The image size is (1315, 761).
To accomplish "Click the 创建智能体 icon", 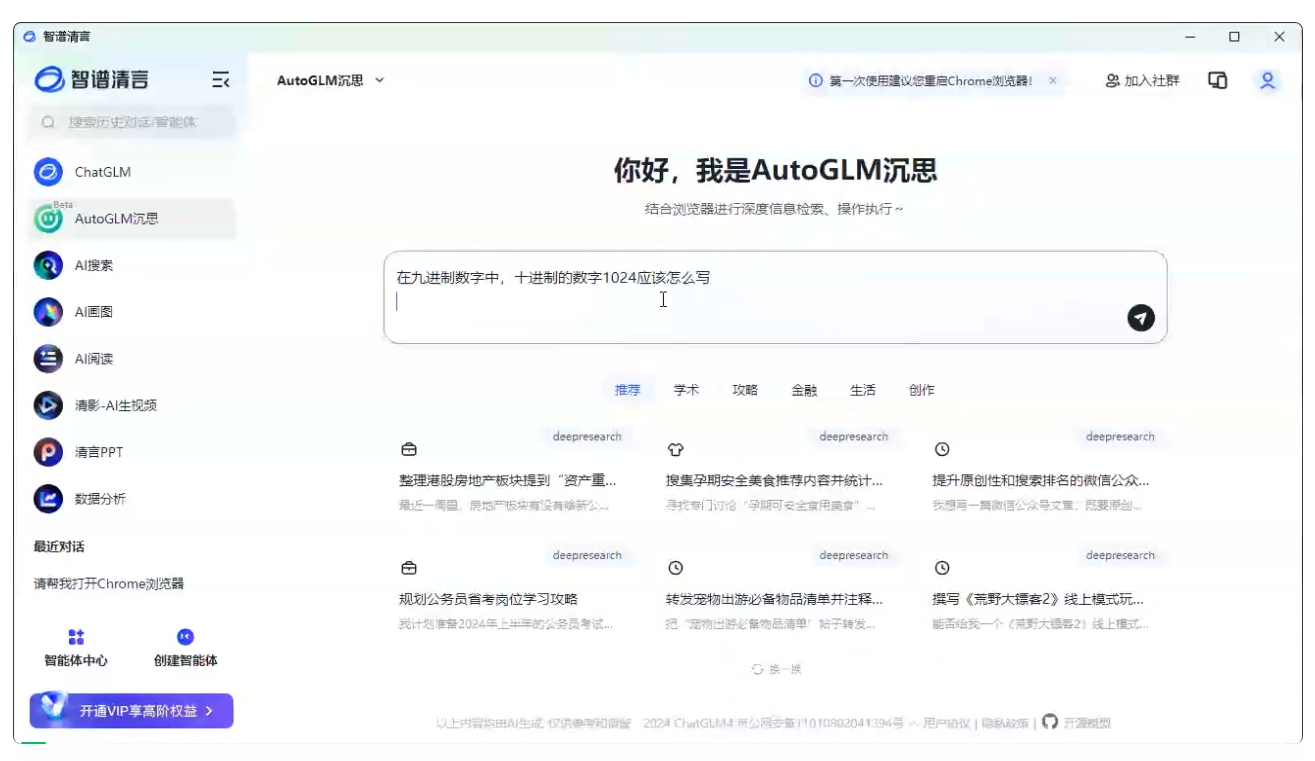I will [x=185, y=637].
